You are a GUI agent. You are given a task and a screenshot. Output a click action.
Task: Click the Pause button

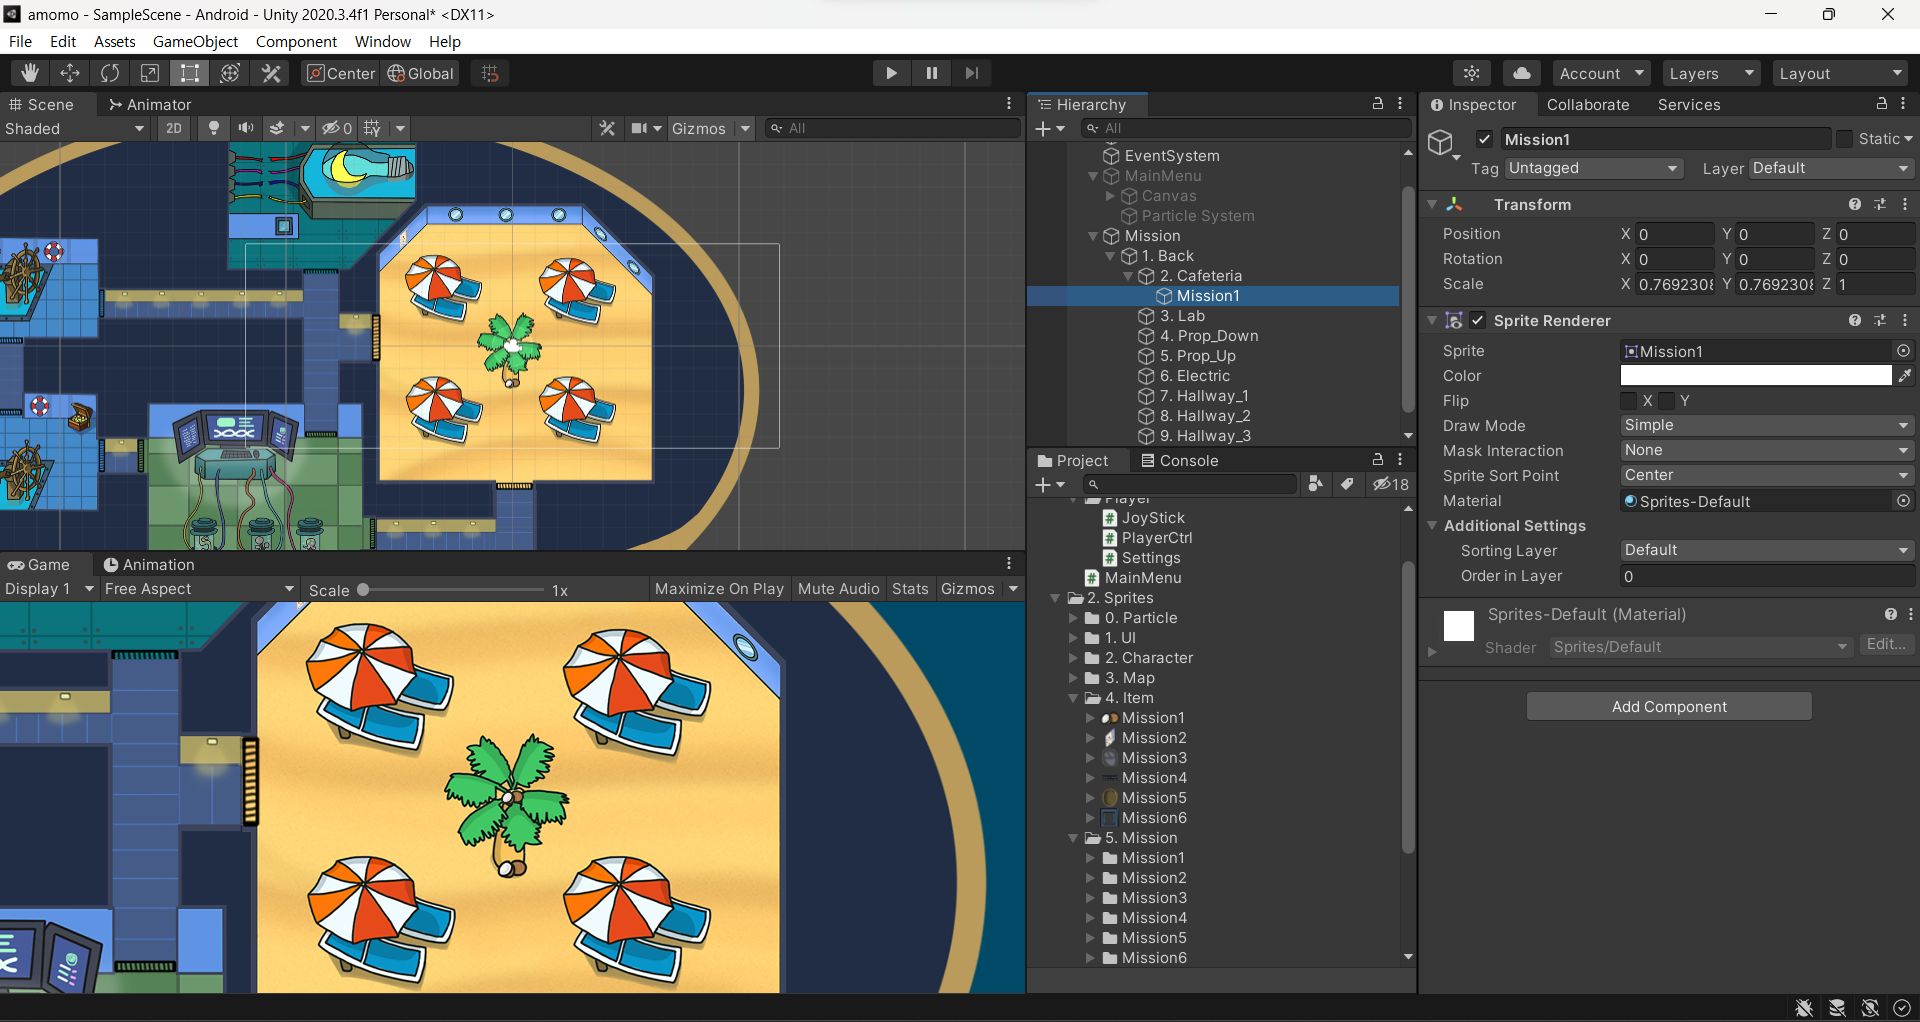click(x=931, y=73)
